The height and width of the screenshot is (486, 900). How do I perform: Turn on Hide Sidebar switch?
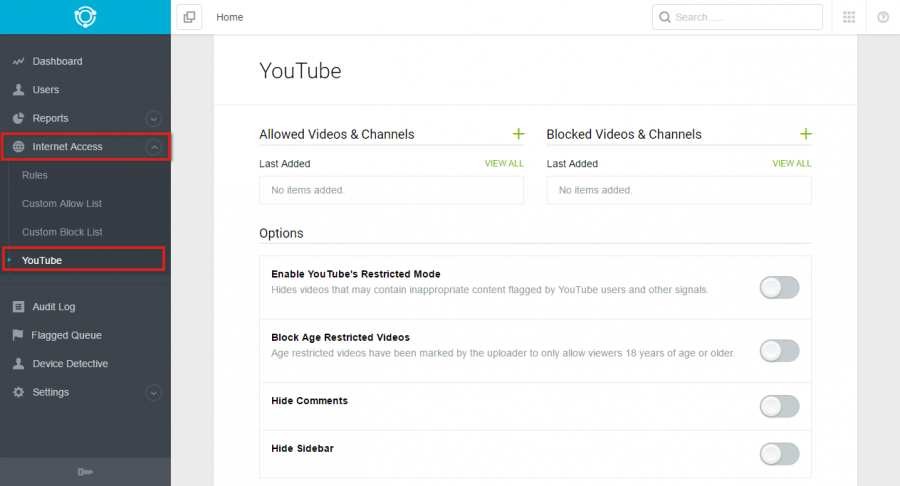(779, 454)
